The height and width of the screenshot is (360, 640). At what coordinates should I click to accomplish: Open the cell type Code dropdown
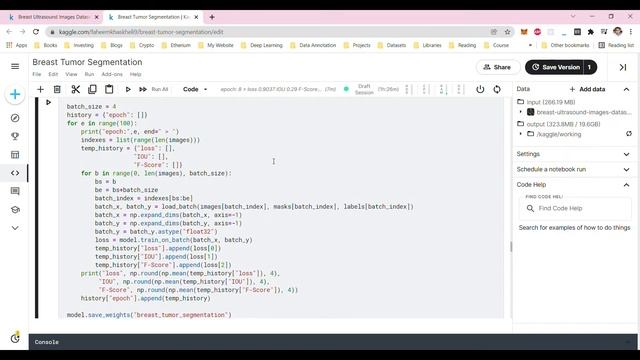point(195,89)
